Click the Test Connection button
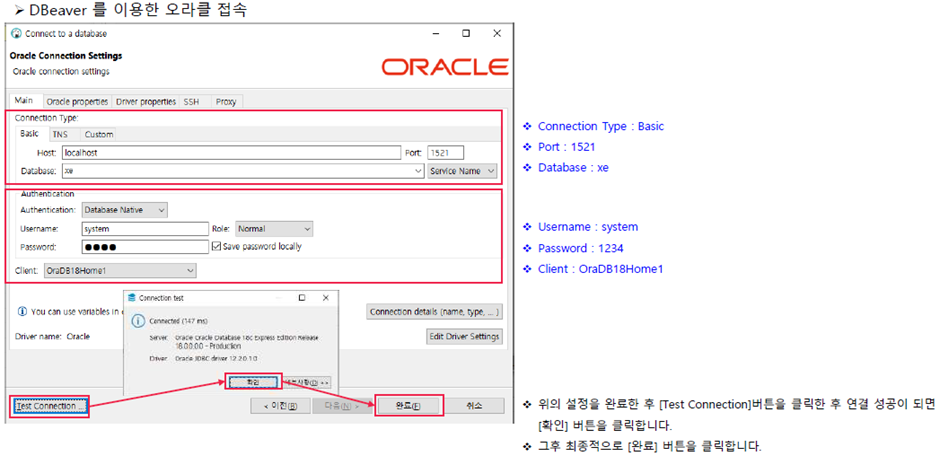The image size is (940, 456). click(50, 406)
